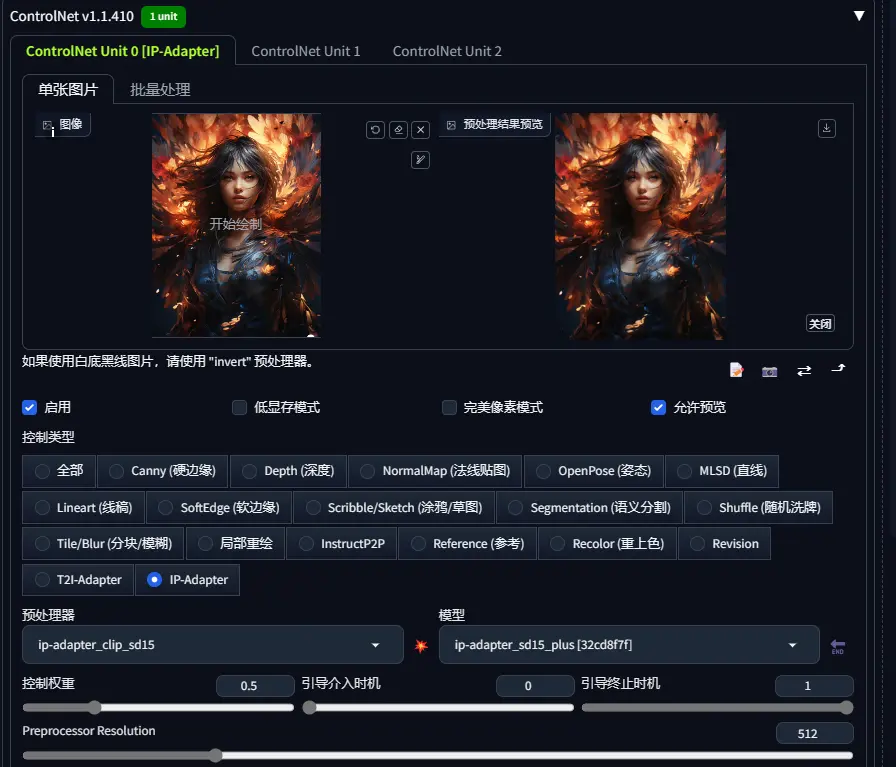
Task: Collapse the ControlNet panel with the triangle
Action: click(x=859, y=15)
